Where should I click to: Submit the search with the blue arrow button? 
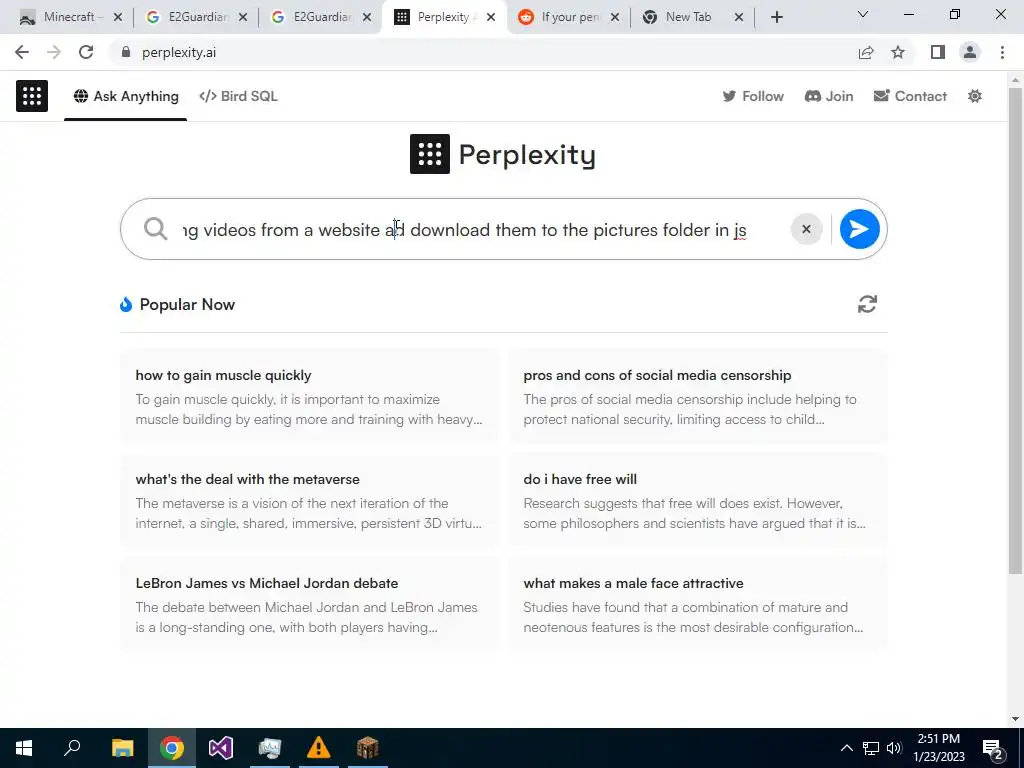coord(859,229)
